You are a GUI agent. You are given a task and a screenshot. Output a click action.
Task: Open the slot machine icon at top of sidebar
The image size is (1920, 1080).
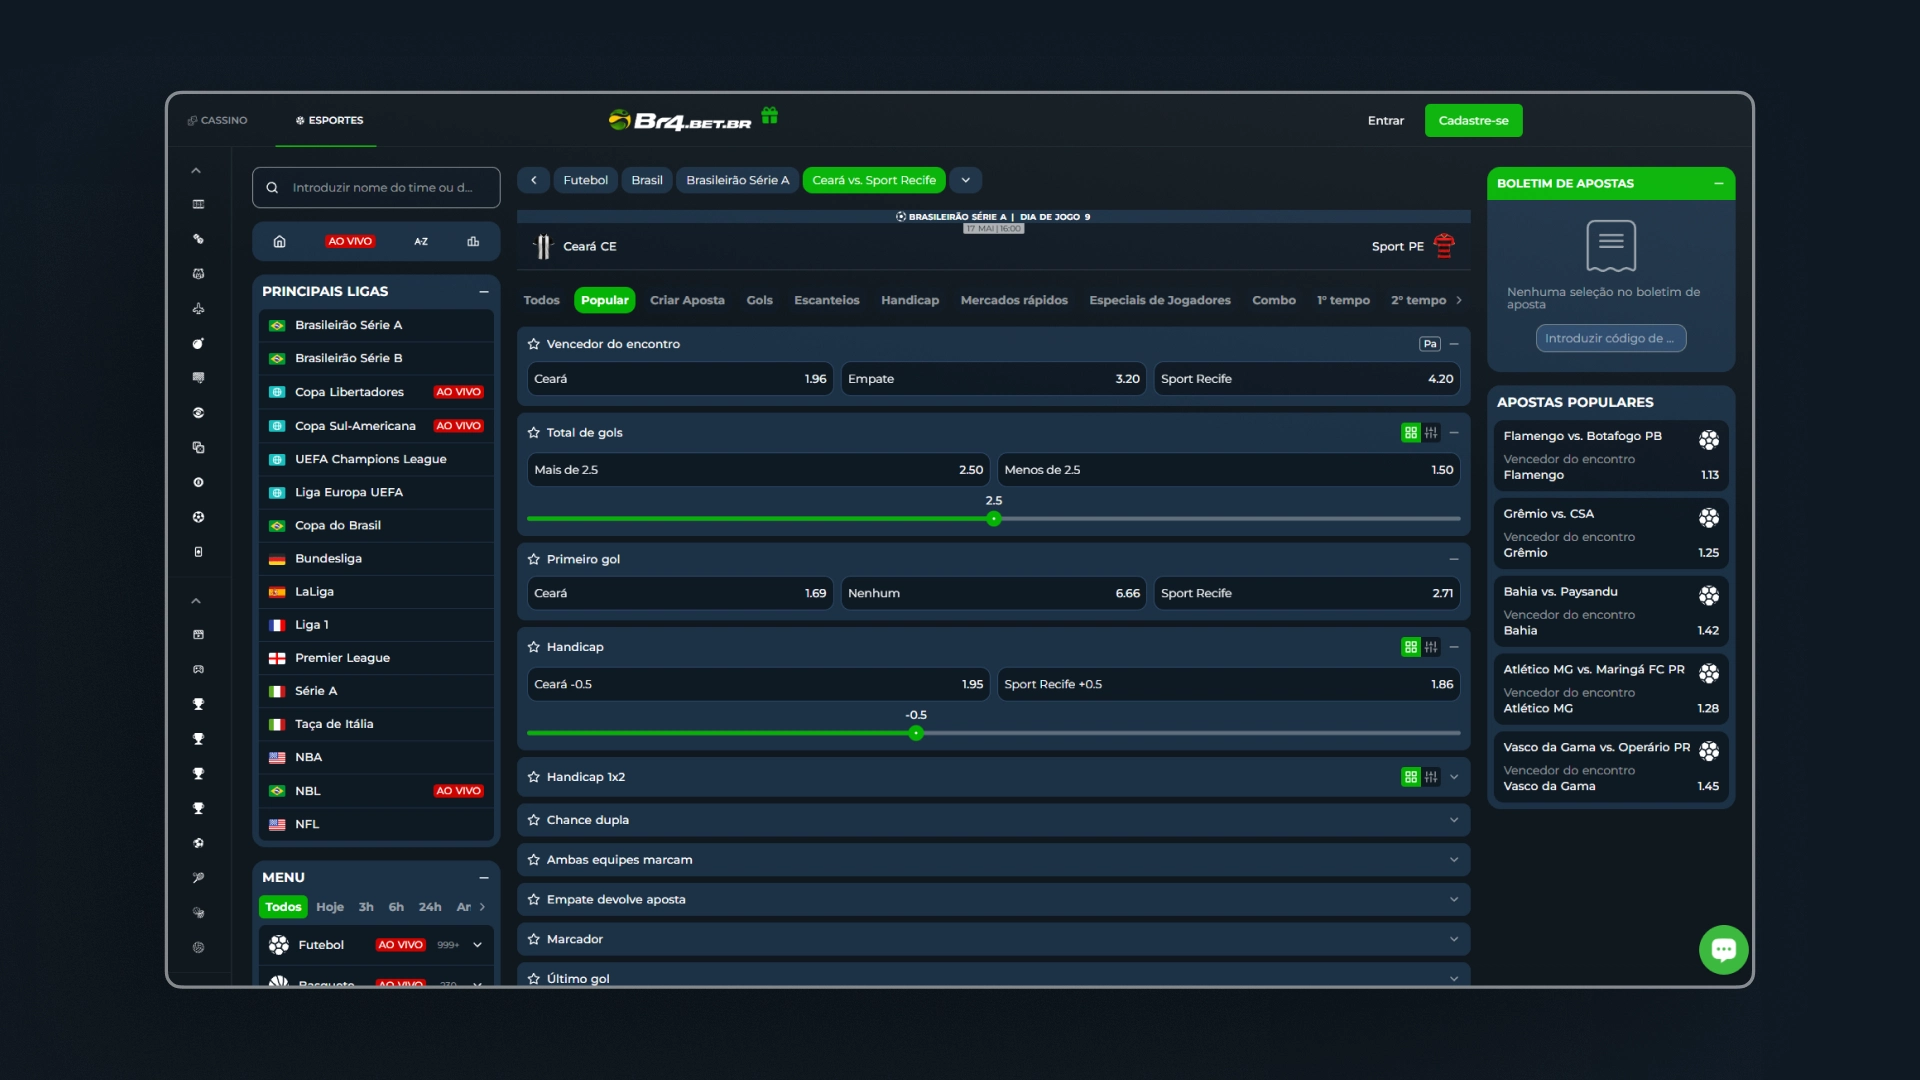tap(198, 204)
